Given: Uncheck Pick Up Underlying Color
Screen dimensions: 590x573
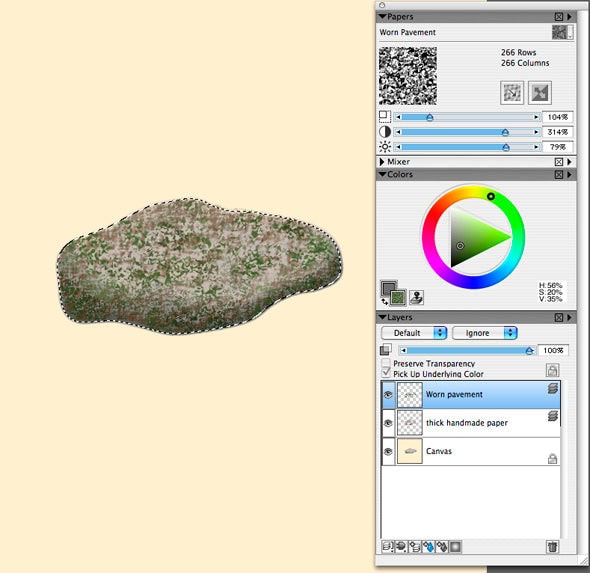Looking at the screenshot, I should pos(385,373).
